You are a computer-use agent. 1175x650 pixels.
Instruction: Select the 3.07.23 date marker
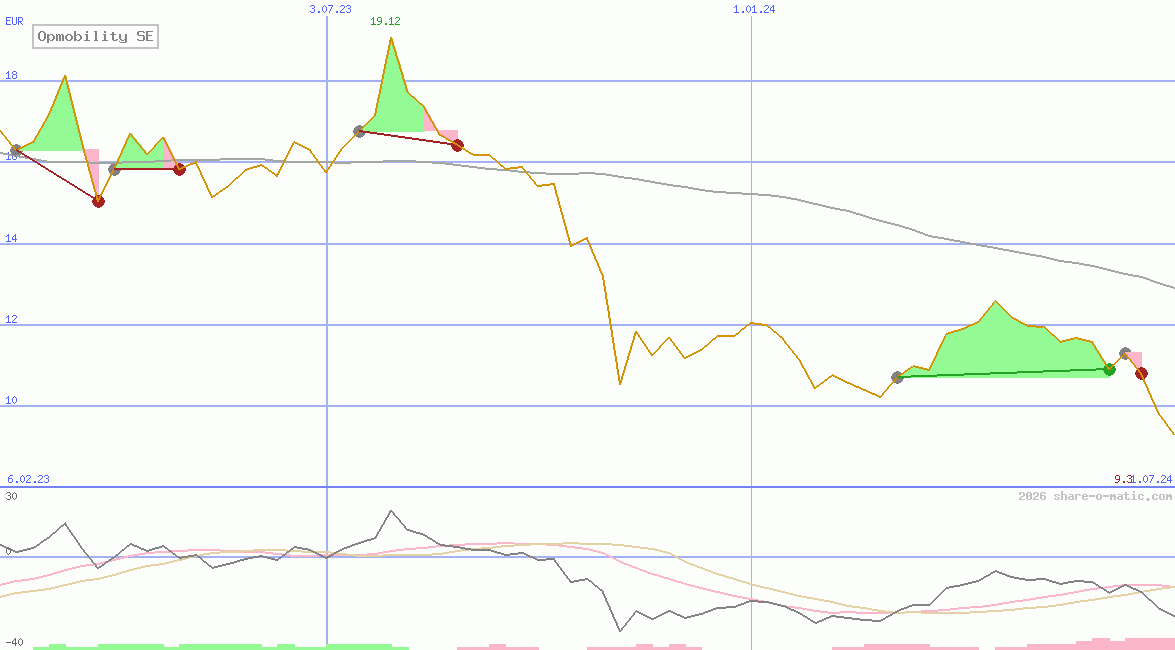coord(330,9)
